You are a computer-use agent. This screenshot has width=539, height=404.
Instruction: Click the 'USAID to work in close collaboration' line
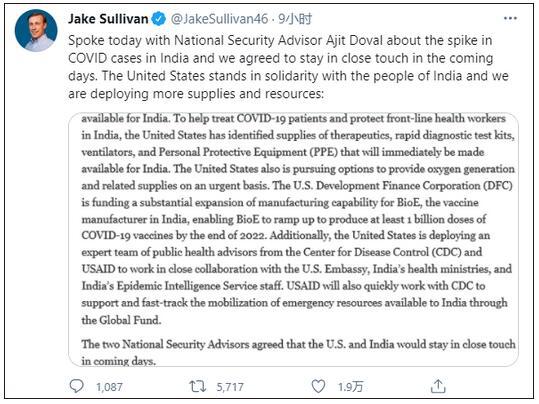[x=297, y=269]
